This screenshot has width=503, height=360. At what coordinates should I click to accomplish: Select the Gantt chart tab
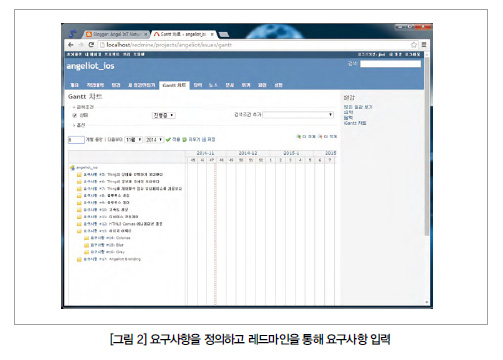point(174,85)
